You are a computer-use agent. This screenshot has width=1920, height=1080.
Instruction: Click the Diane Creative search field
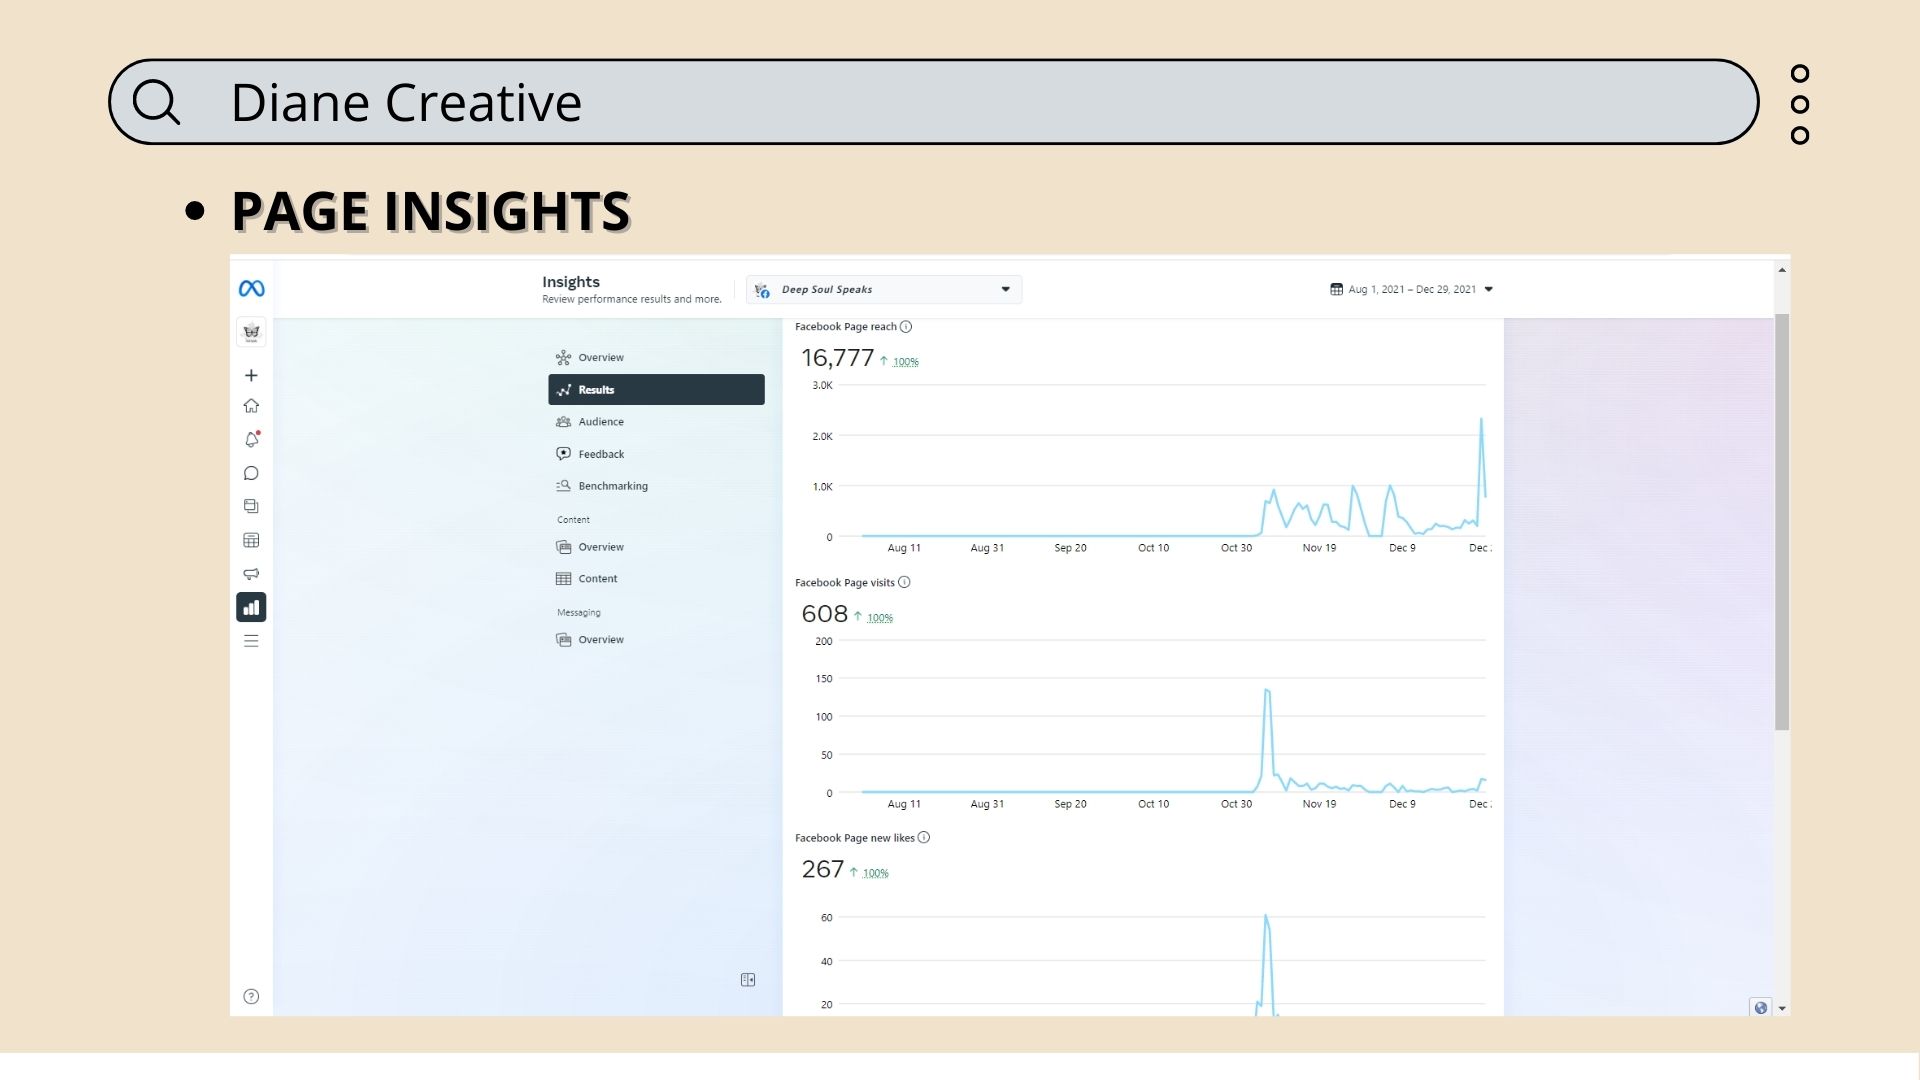pos(932,102)
